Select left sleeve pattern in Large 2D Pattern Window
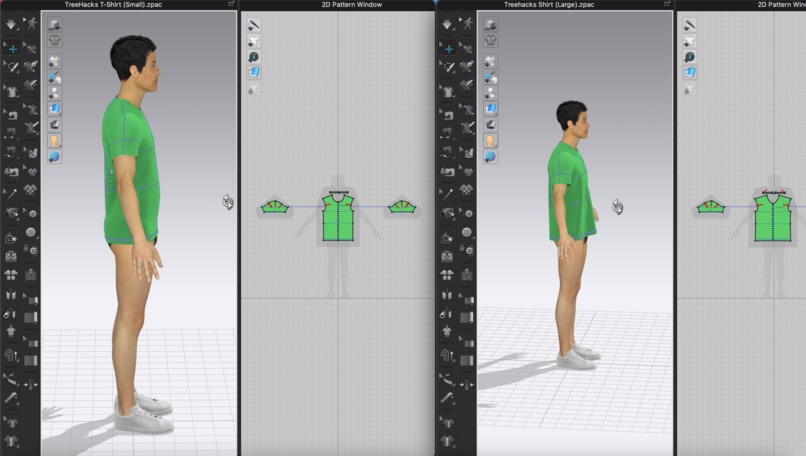 (710, 207)
